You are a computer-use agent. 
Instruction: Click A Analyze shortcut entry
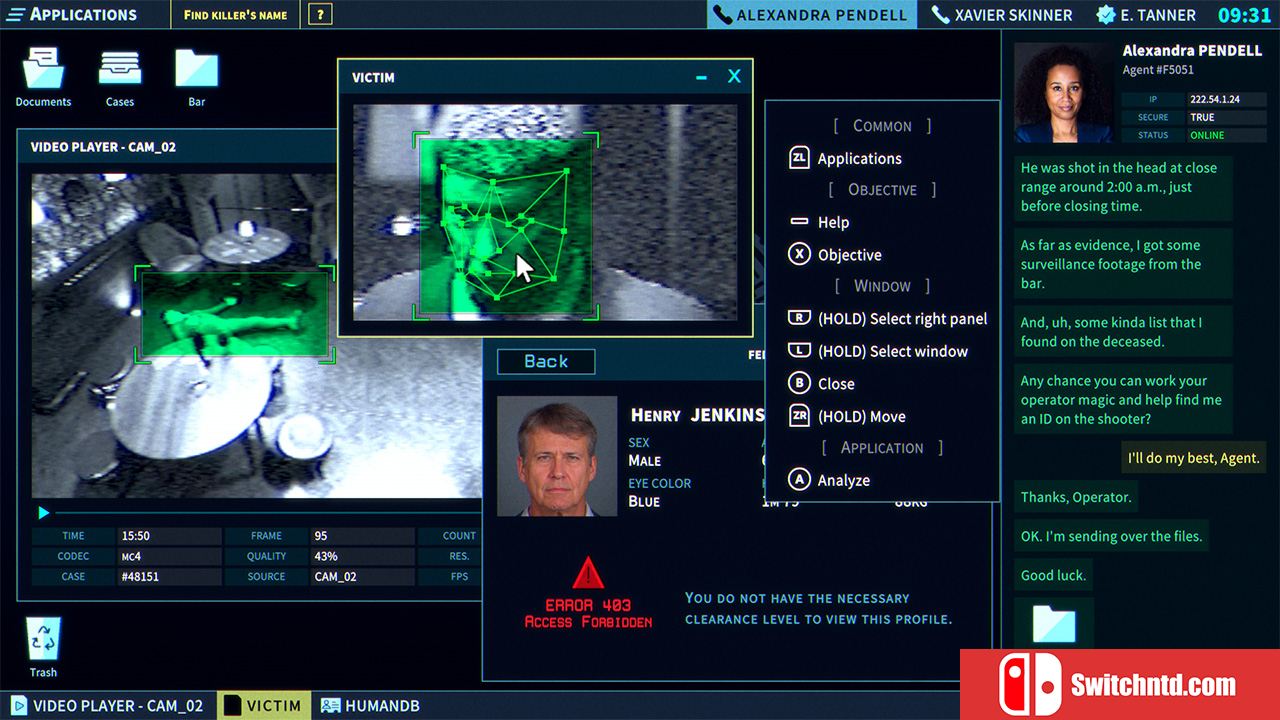tap(829, 480)
